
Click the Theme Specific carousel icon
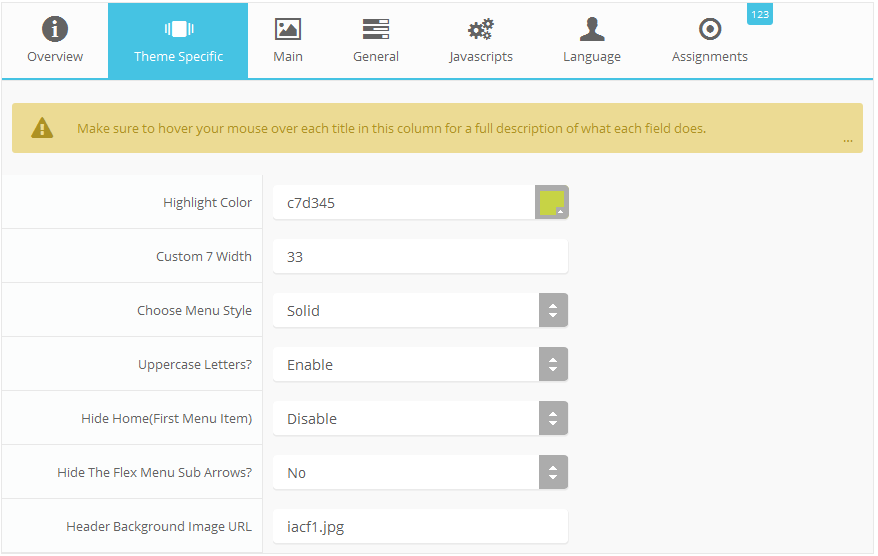click(x=178, y=29)
